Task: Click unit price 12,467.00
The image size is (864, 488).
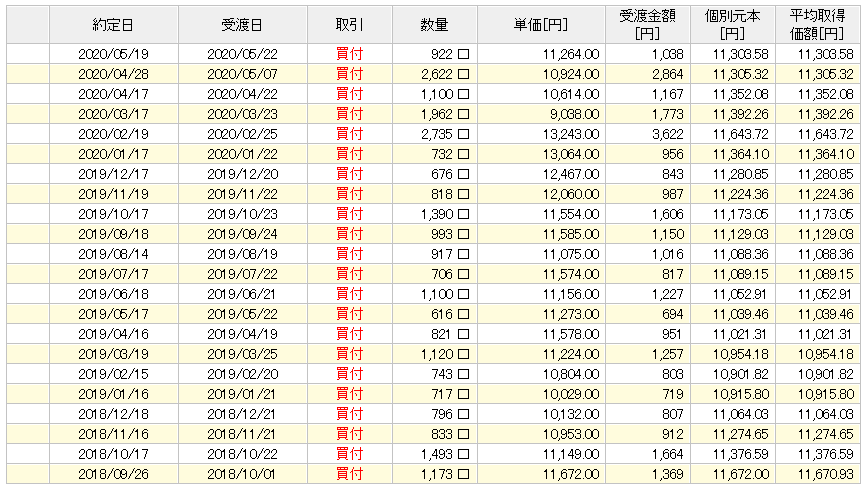Action: (x=571, y=174)
